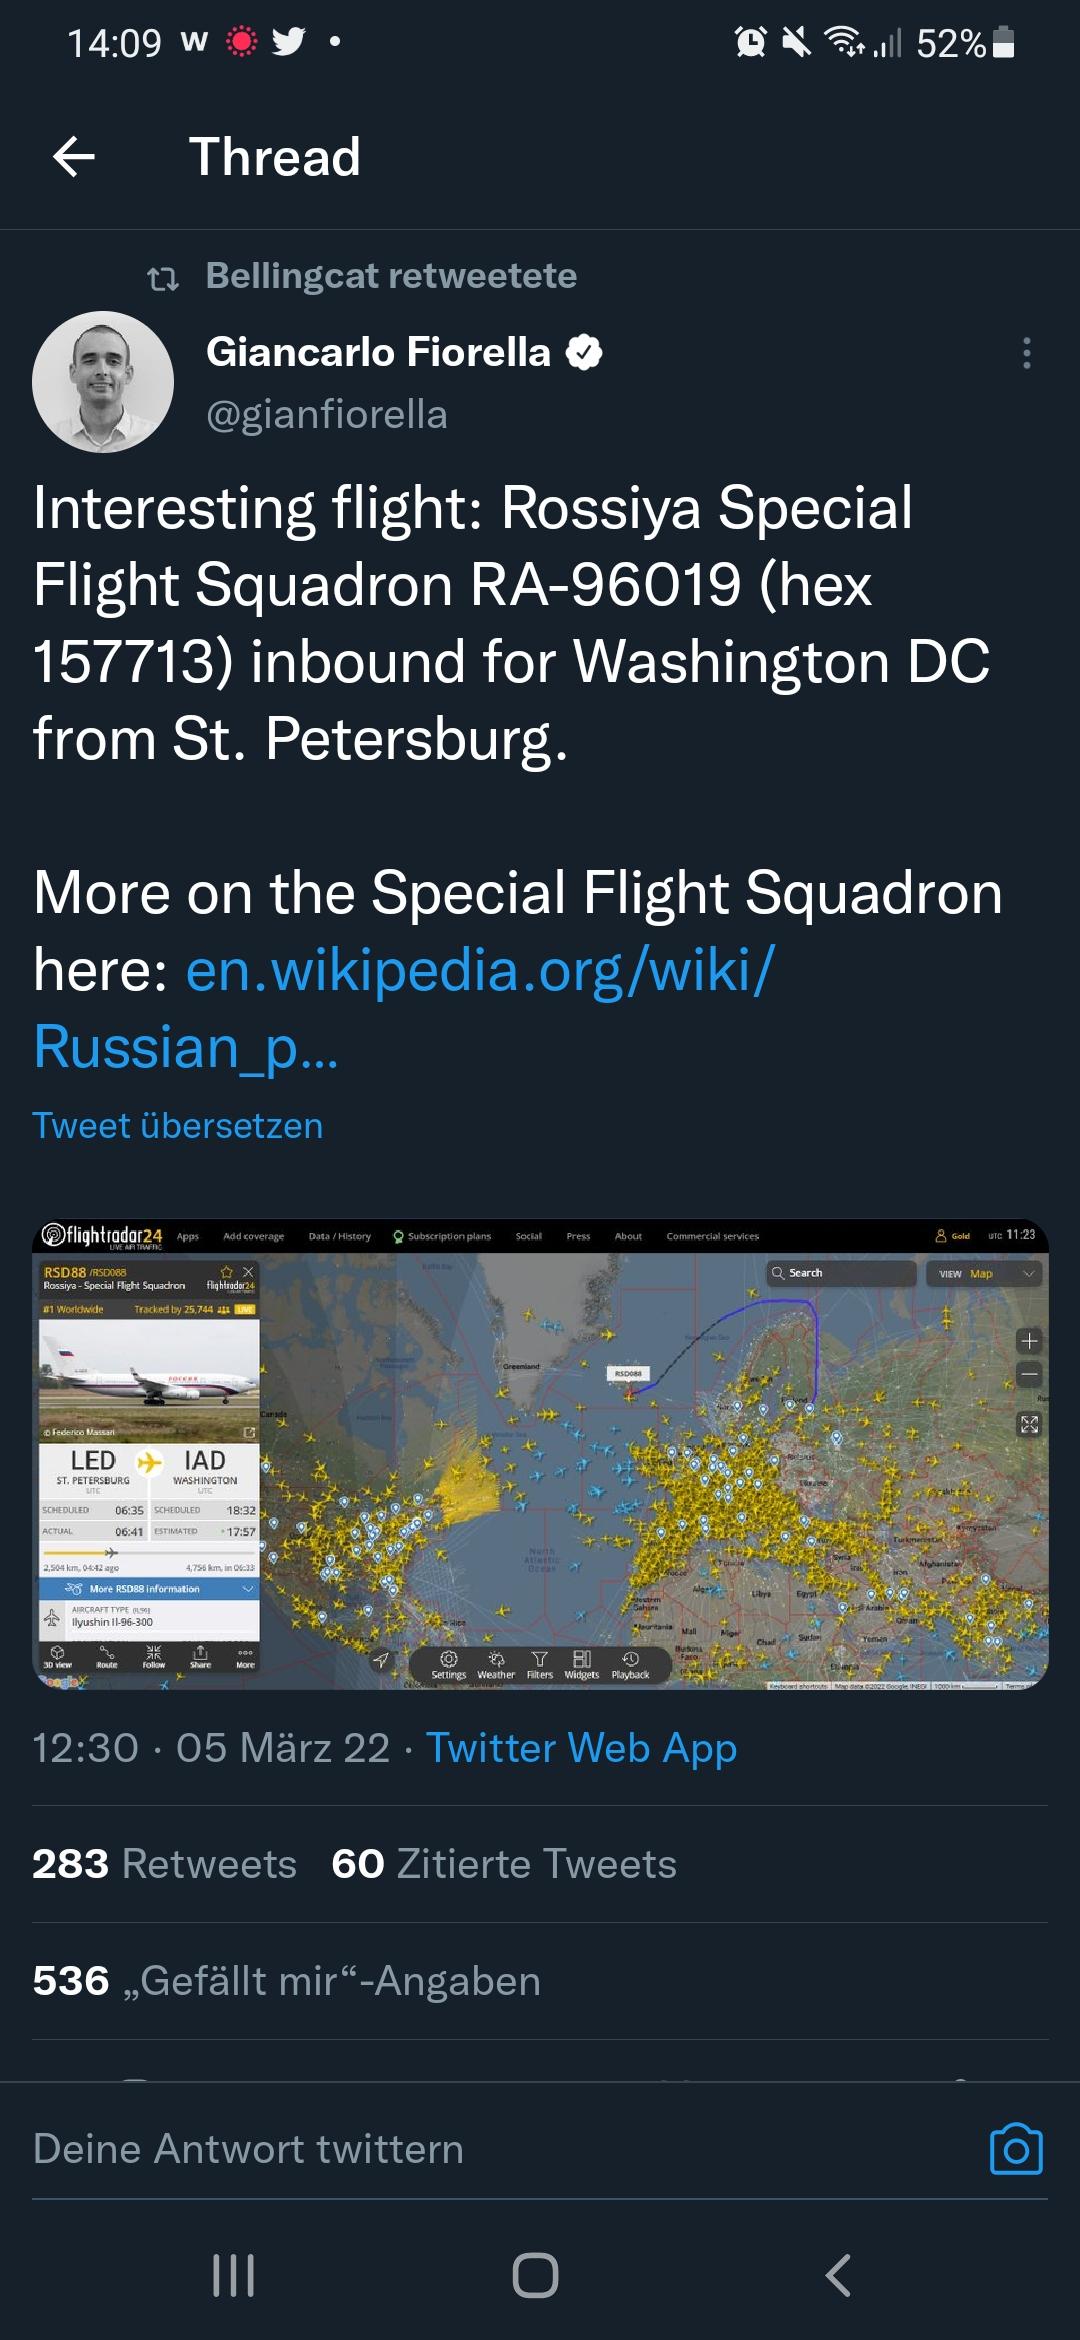Tap Tweet übersetzen to translate
The width and height of the screenshot is (1080, 2340).
(178, 1126)
